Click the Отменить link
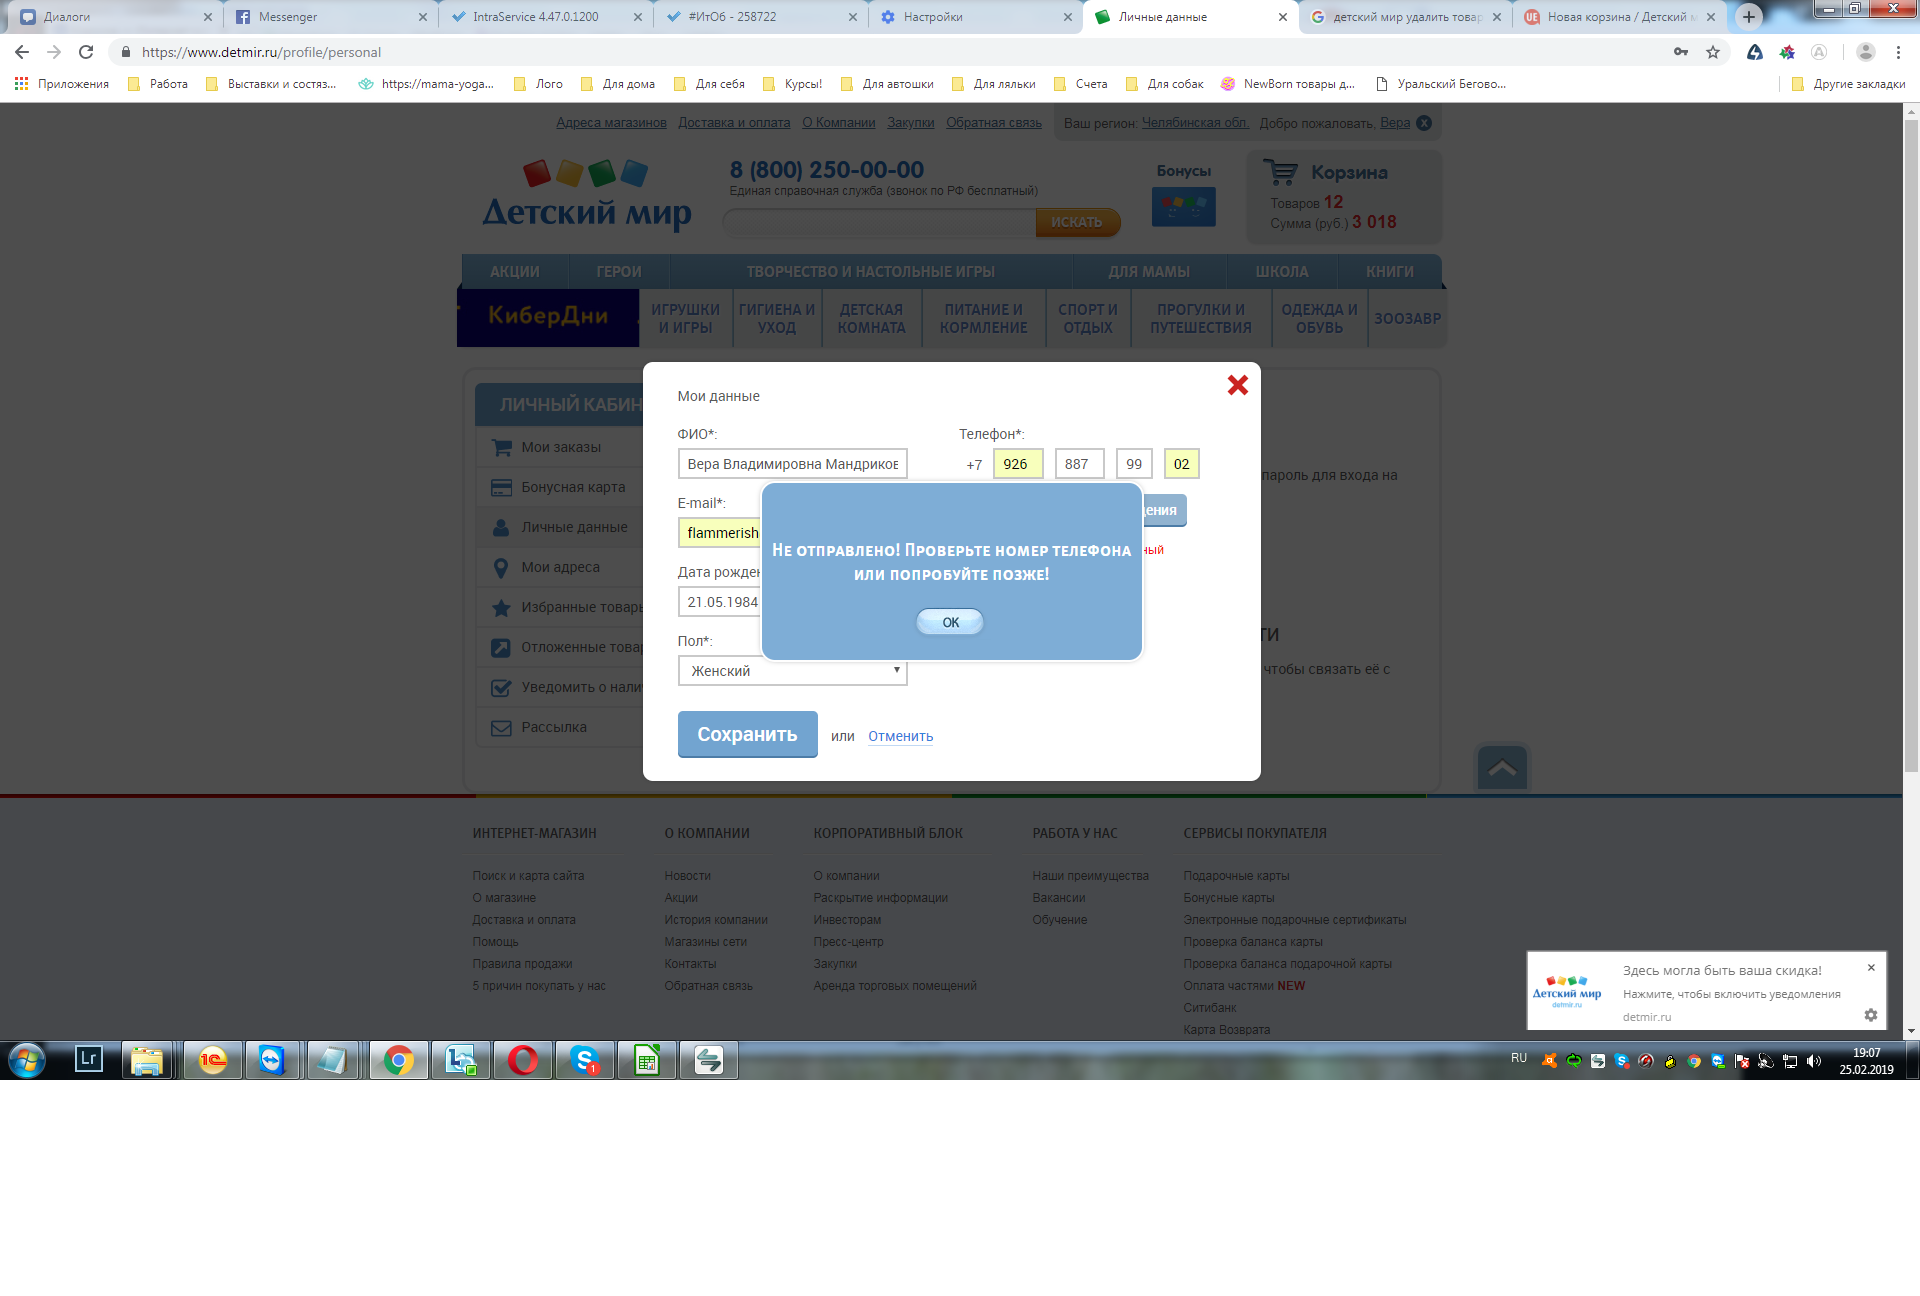 (x=900, y=736)
